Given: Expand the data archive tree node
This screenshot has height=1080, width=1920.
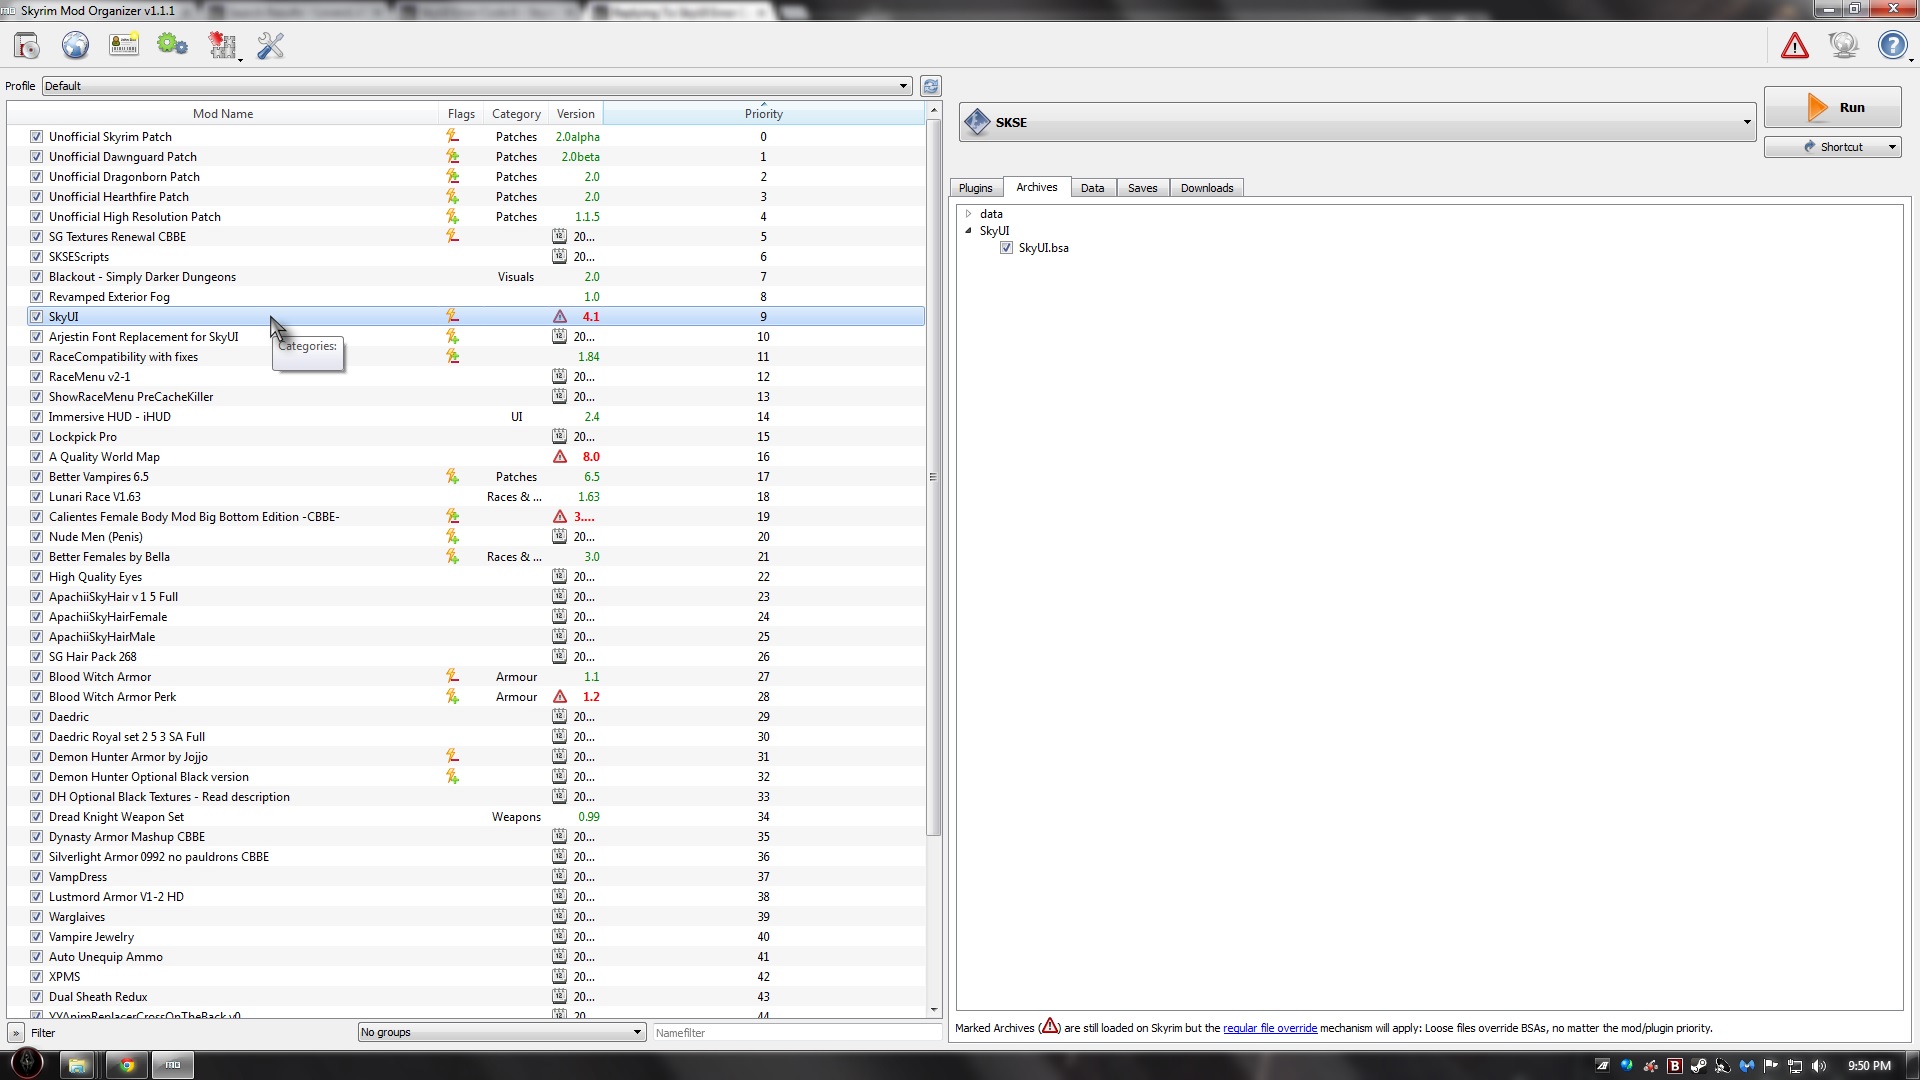Looking at the screenshot, I should [x=968, y=213].
